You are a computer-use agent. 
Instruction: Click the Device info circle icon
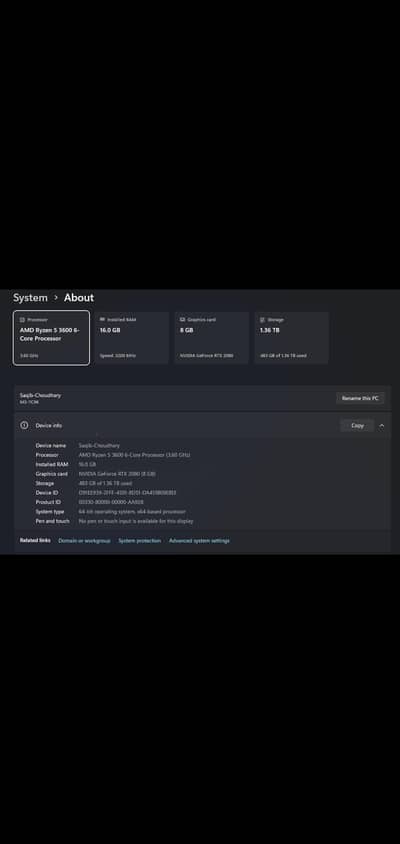pos(24,425)
